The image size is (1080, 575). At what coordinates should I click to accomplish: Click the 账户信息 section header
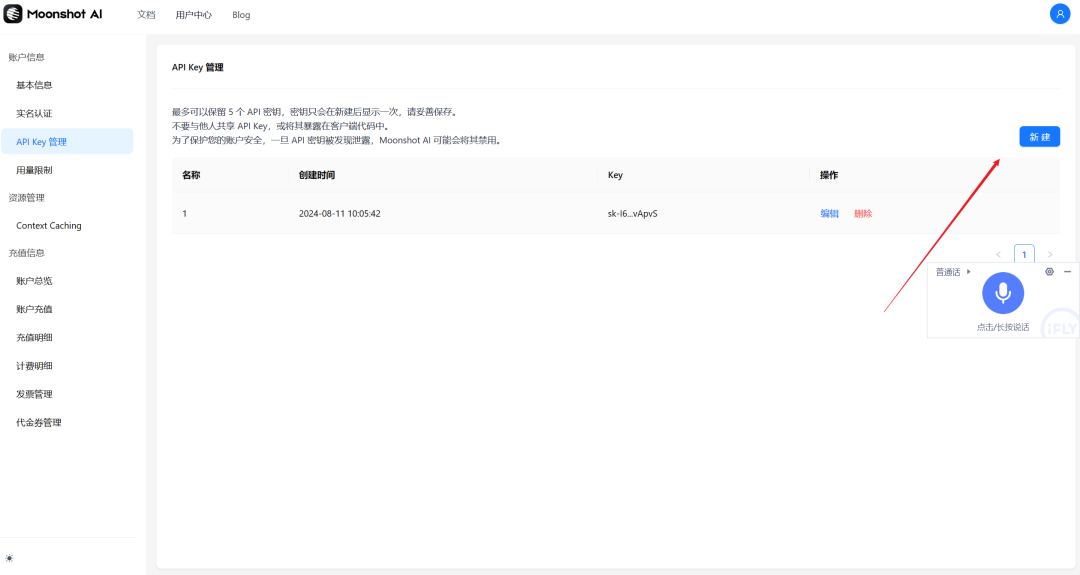pos(26,57)
